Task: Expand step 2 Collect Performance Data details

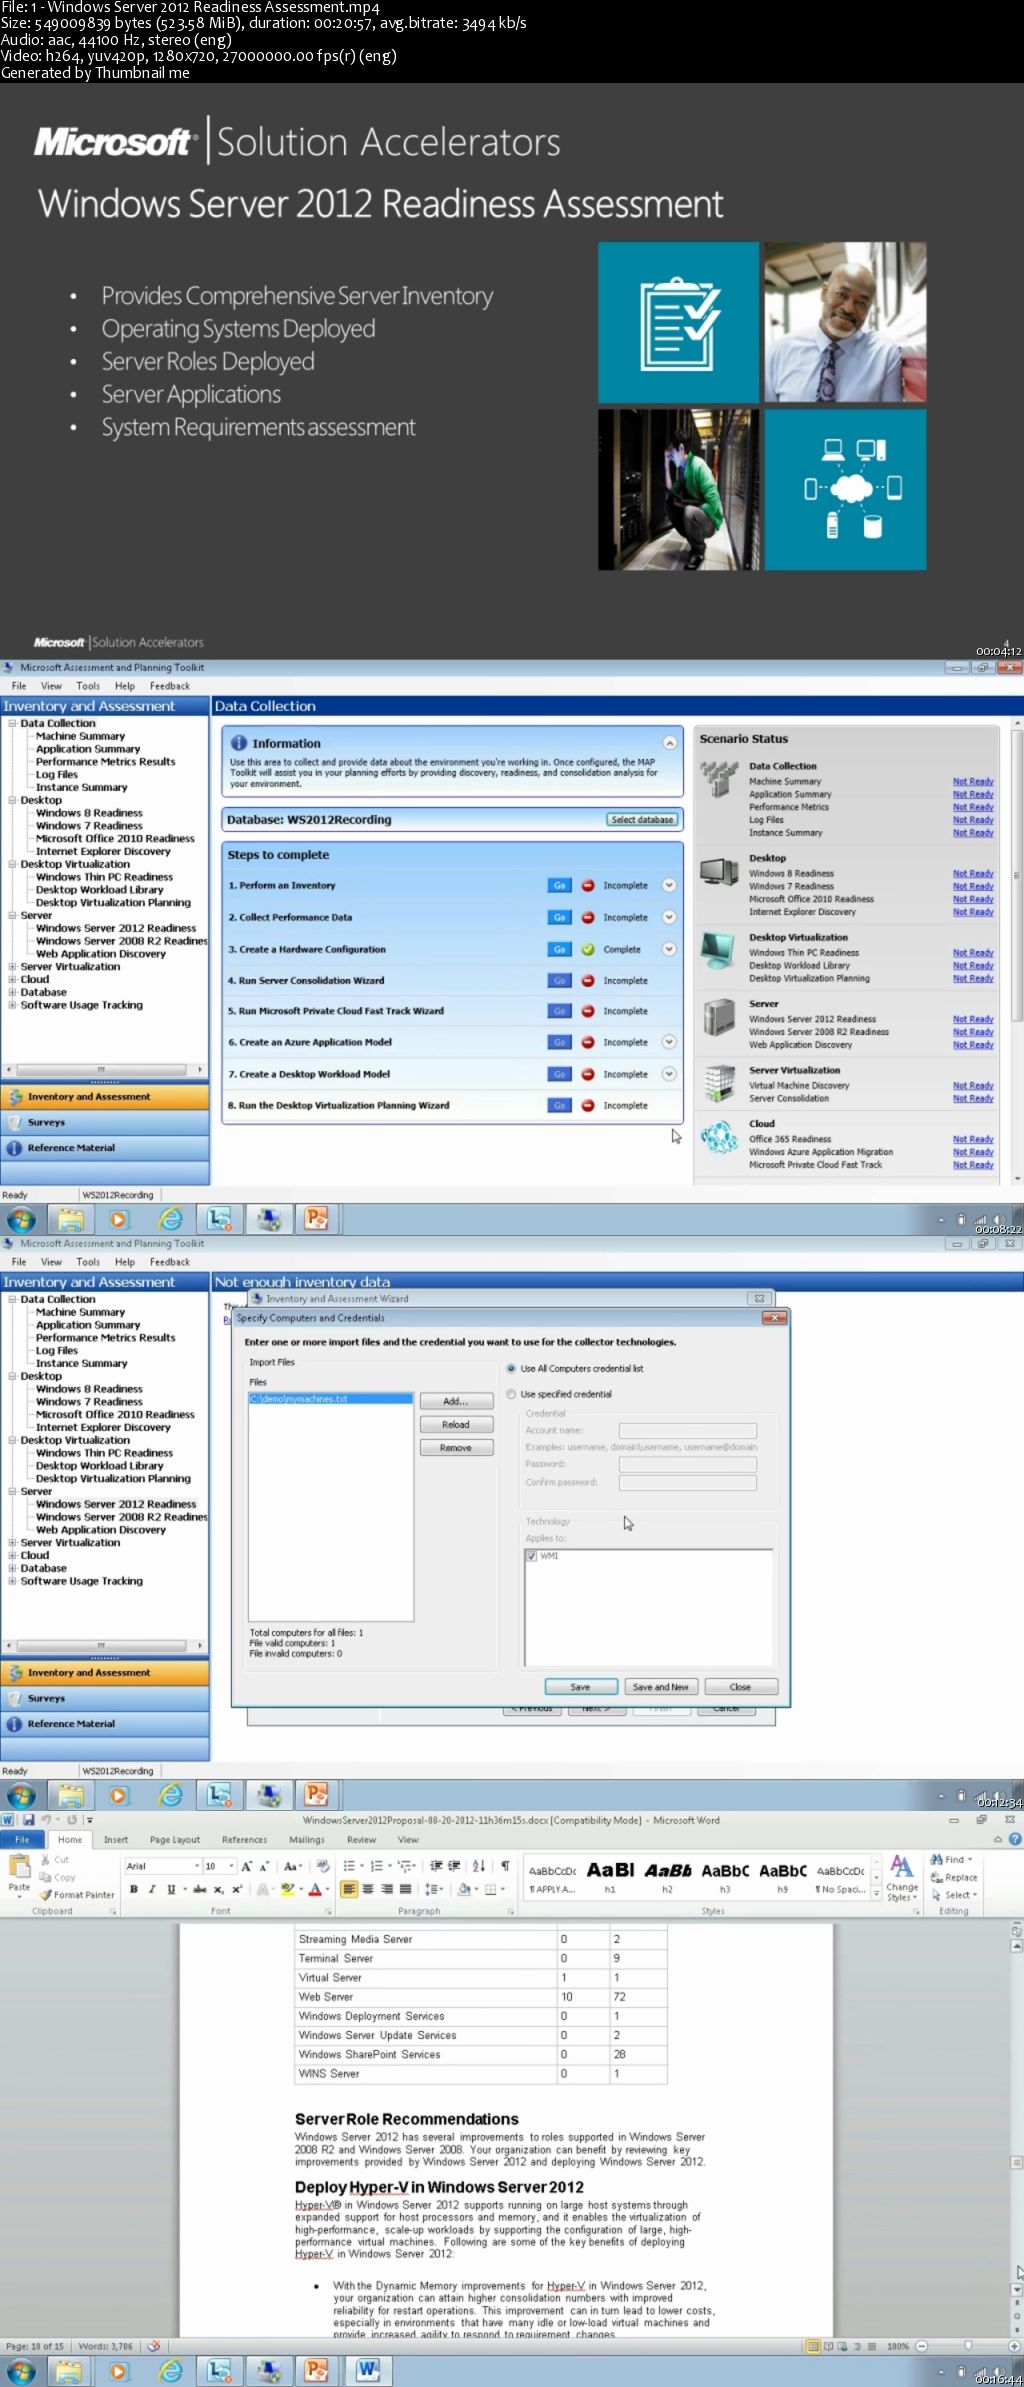Action: click(x=669, y=917)
